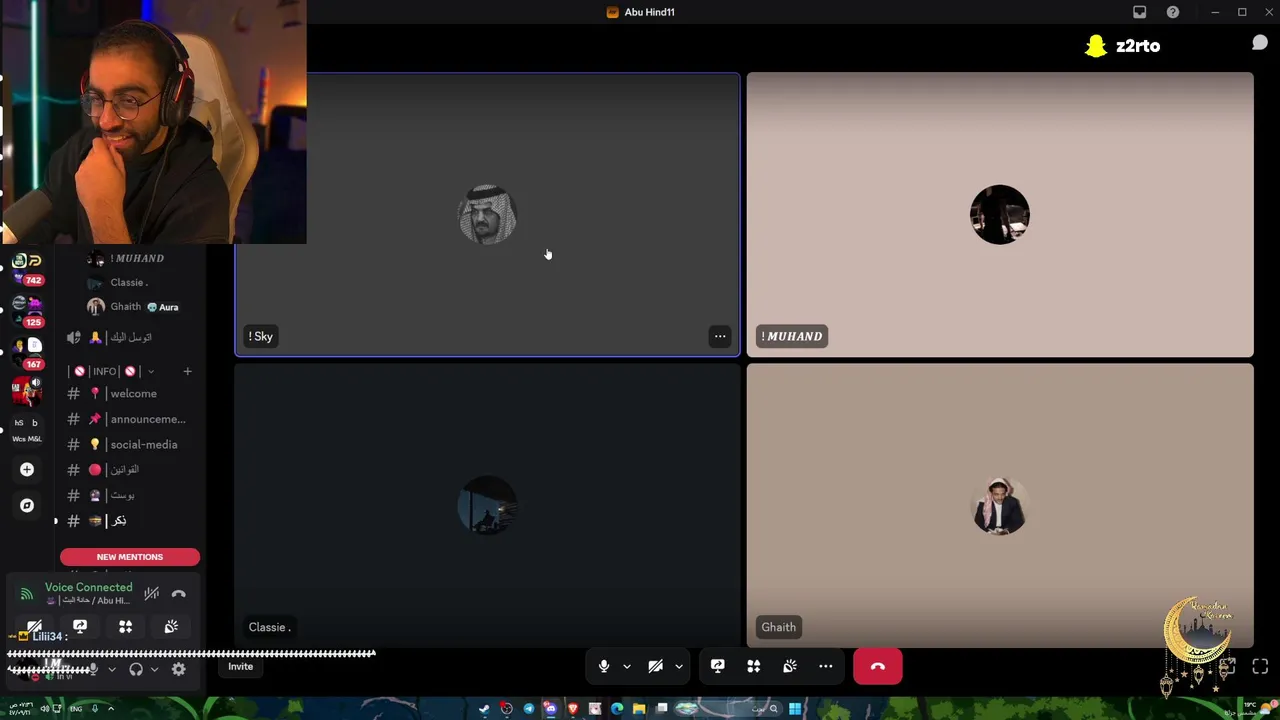
Task: Turn on camera in voice panel
Action: (x=34, y=627)
